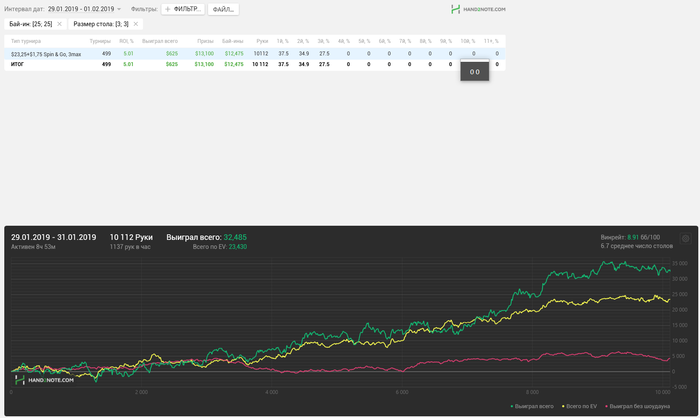This screenshot has width=700, height=418.
Task: Click the 6.7 среднее число столов label
Action: [x=637, y=246]
